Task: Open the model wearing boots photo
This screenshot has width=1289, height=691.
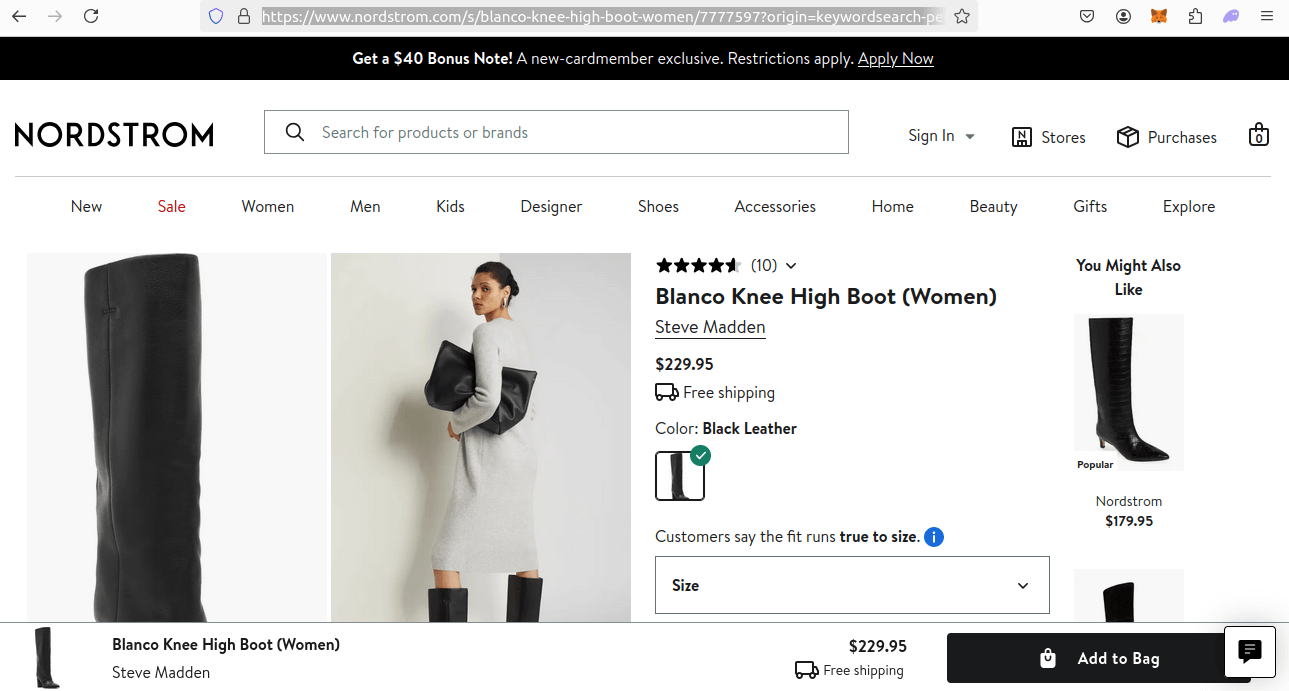Action: [x=481, y=437]
